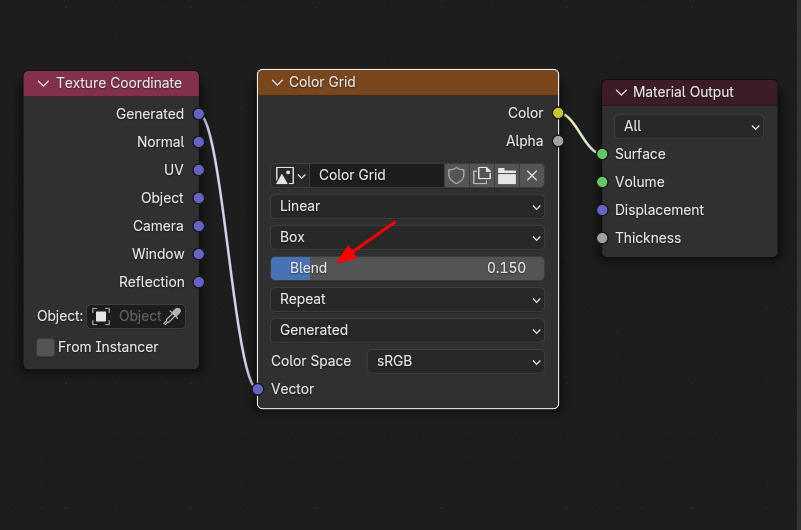
Task: Enable the From Instancer checkbox
Action: pos(45,347)
